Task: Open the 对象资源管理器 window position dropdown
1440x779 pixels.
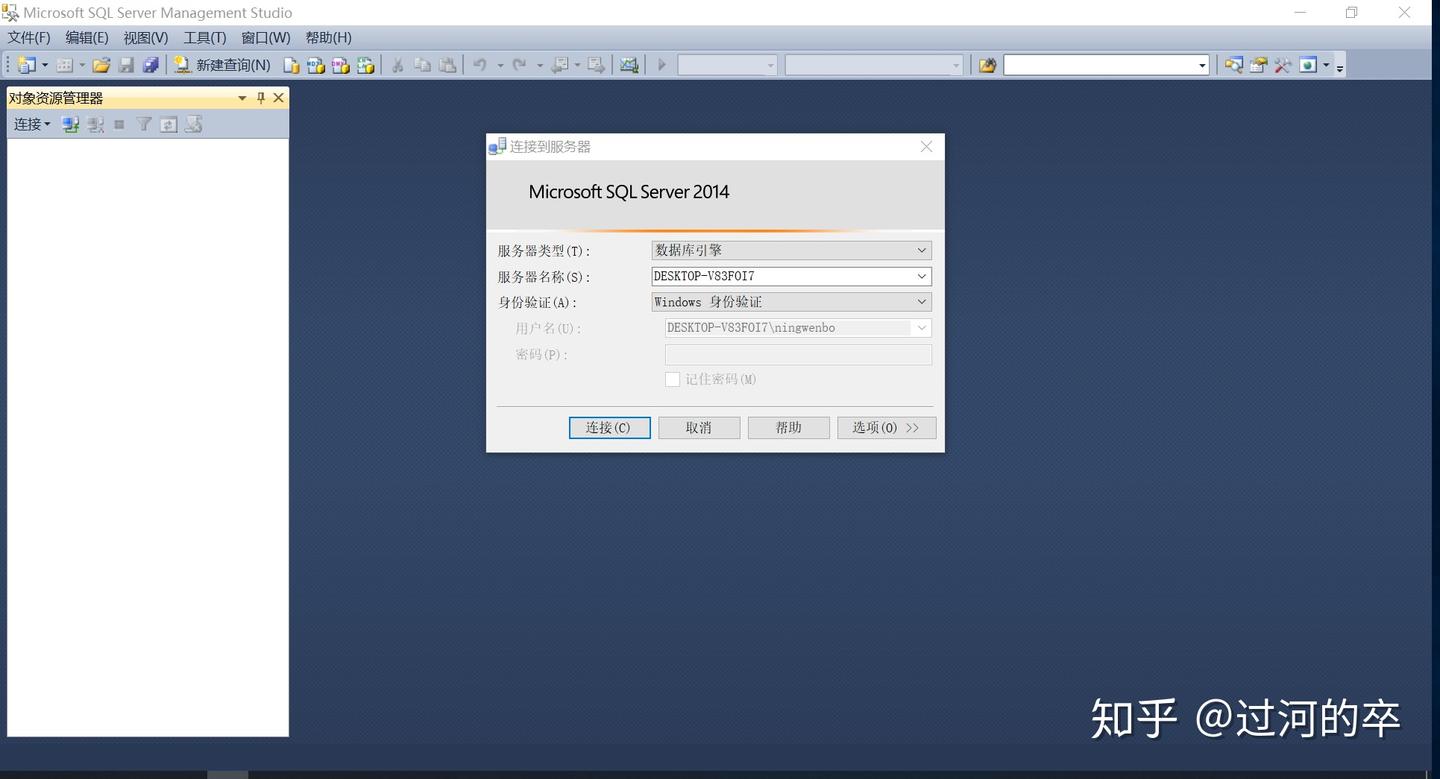Action: tap(242, 98)
